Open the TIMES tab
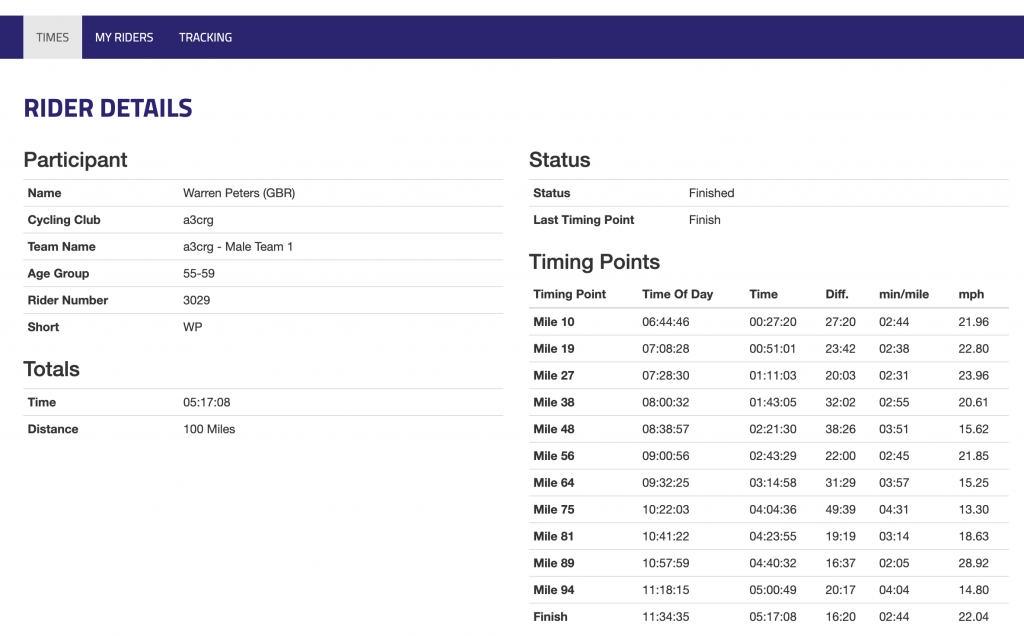1024x636 pixels. coord(52,37)
